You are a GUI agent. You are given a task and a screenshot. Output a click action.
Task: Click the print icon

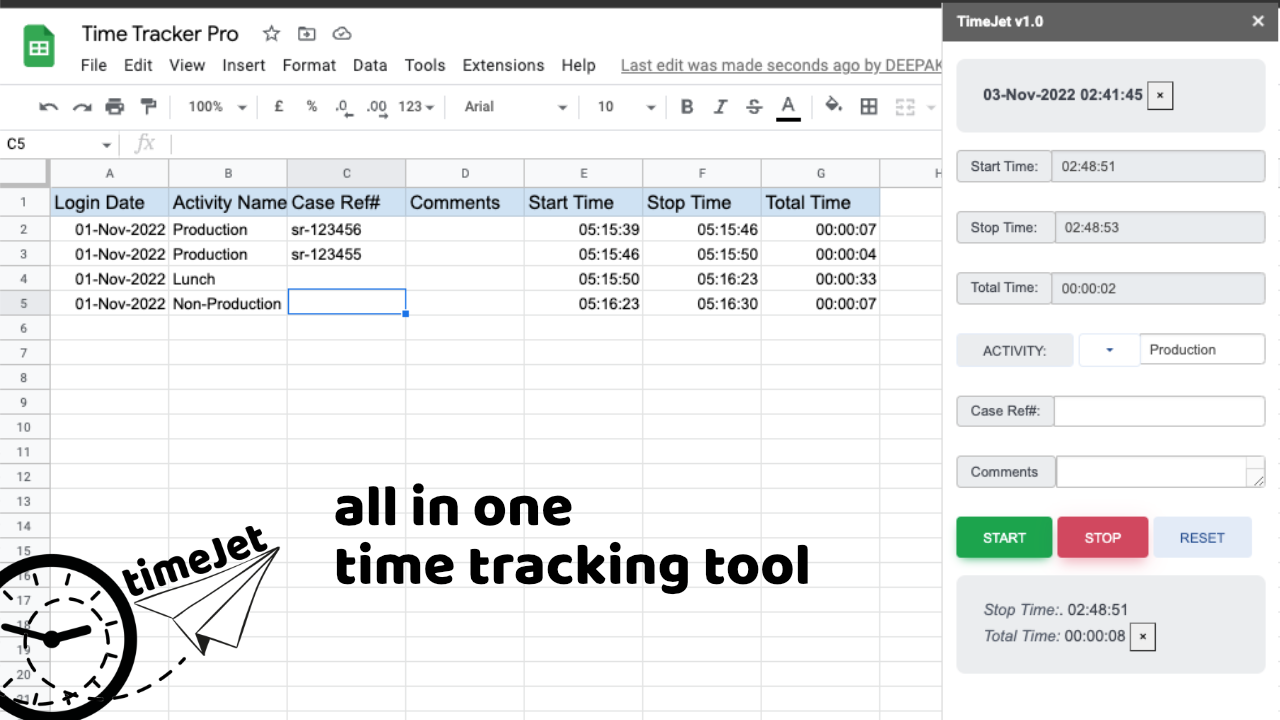pos(115,107)
